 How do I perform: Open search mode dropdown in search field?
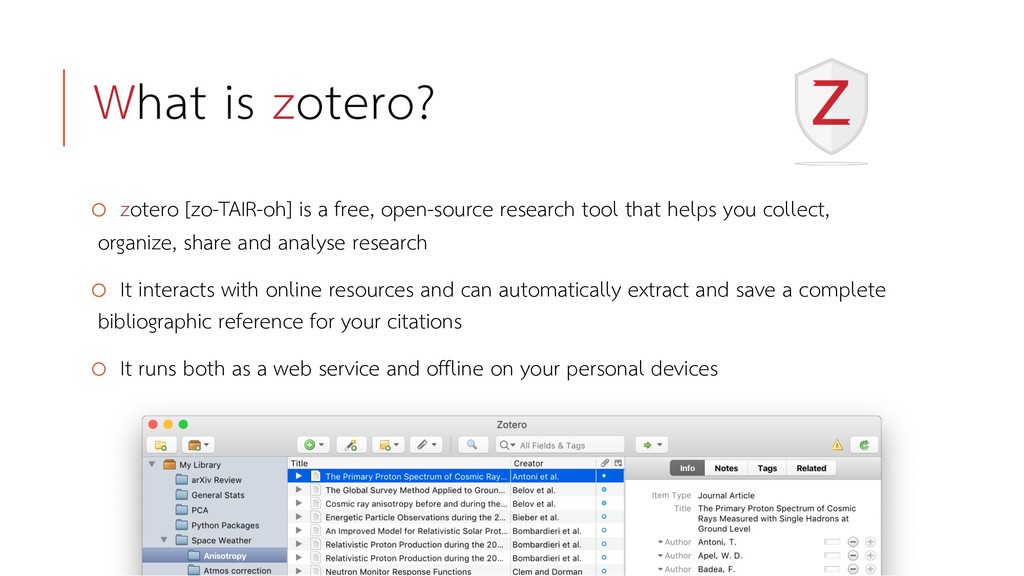507,445
